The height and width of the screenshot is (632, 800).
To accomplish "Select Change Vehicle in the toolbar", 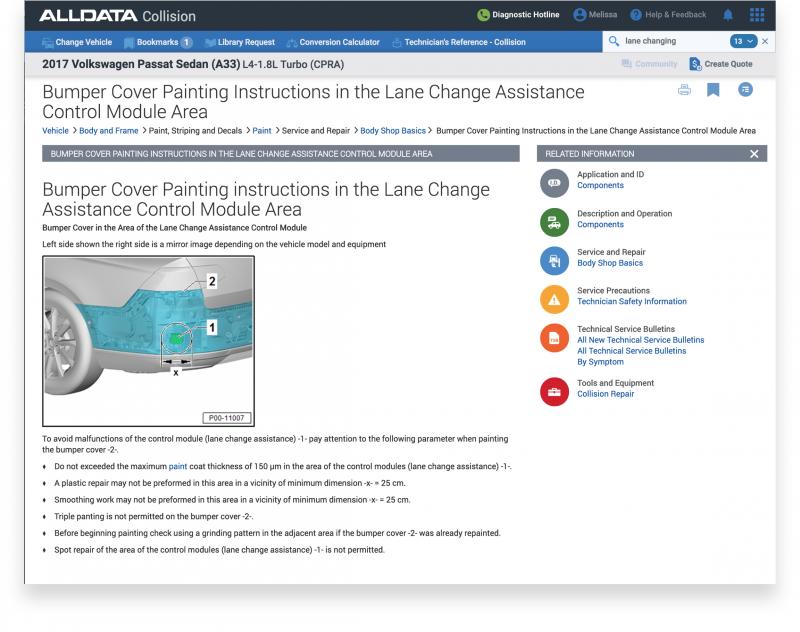I will [77, 42].
